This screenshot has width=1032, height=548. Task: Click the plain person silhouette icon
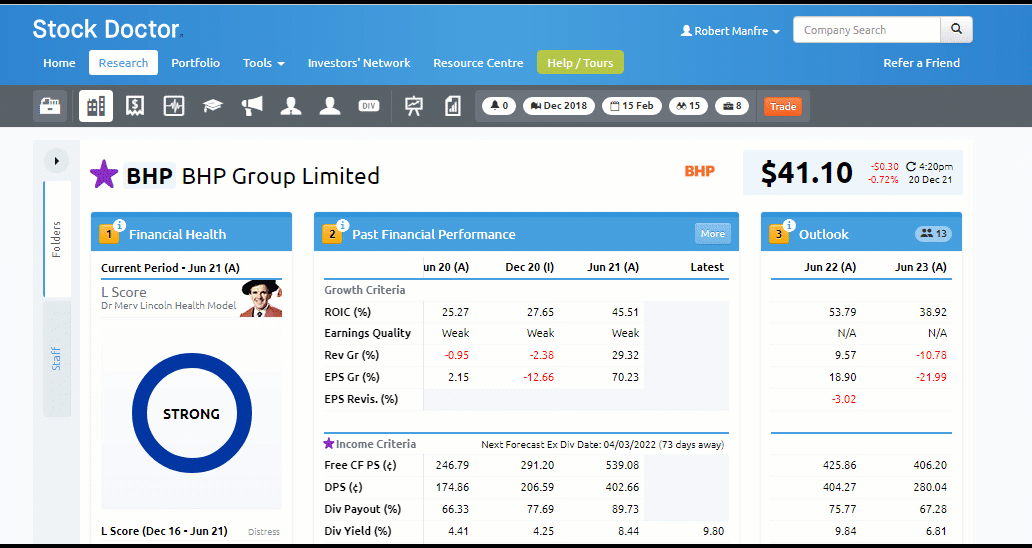(x=330, y=106)
